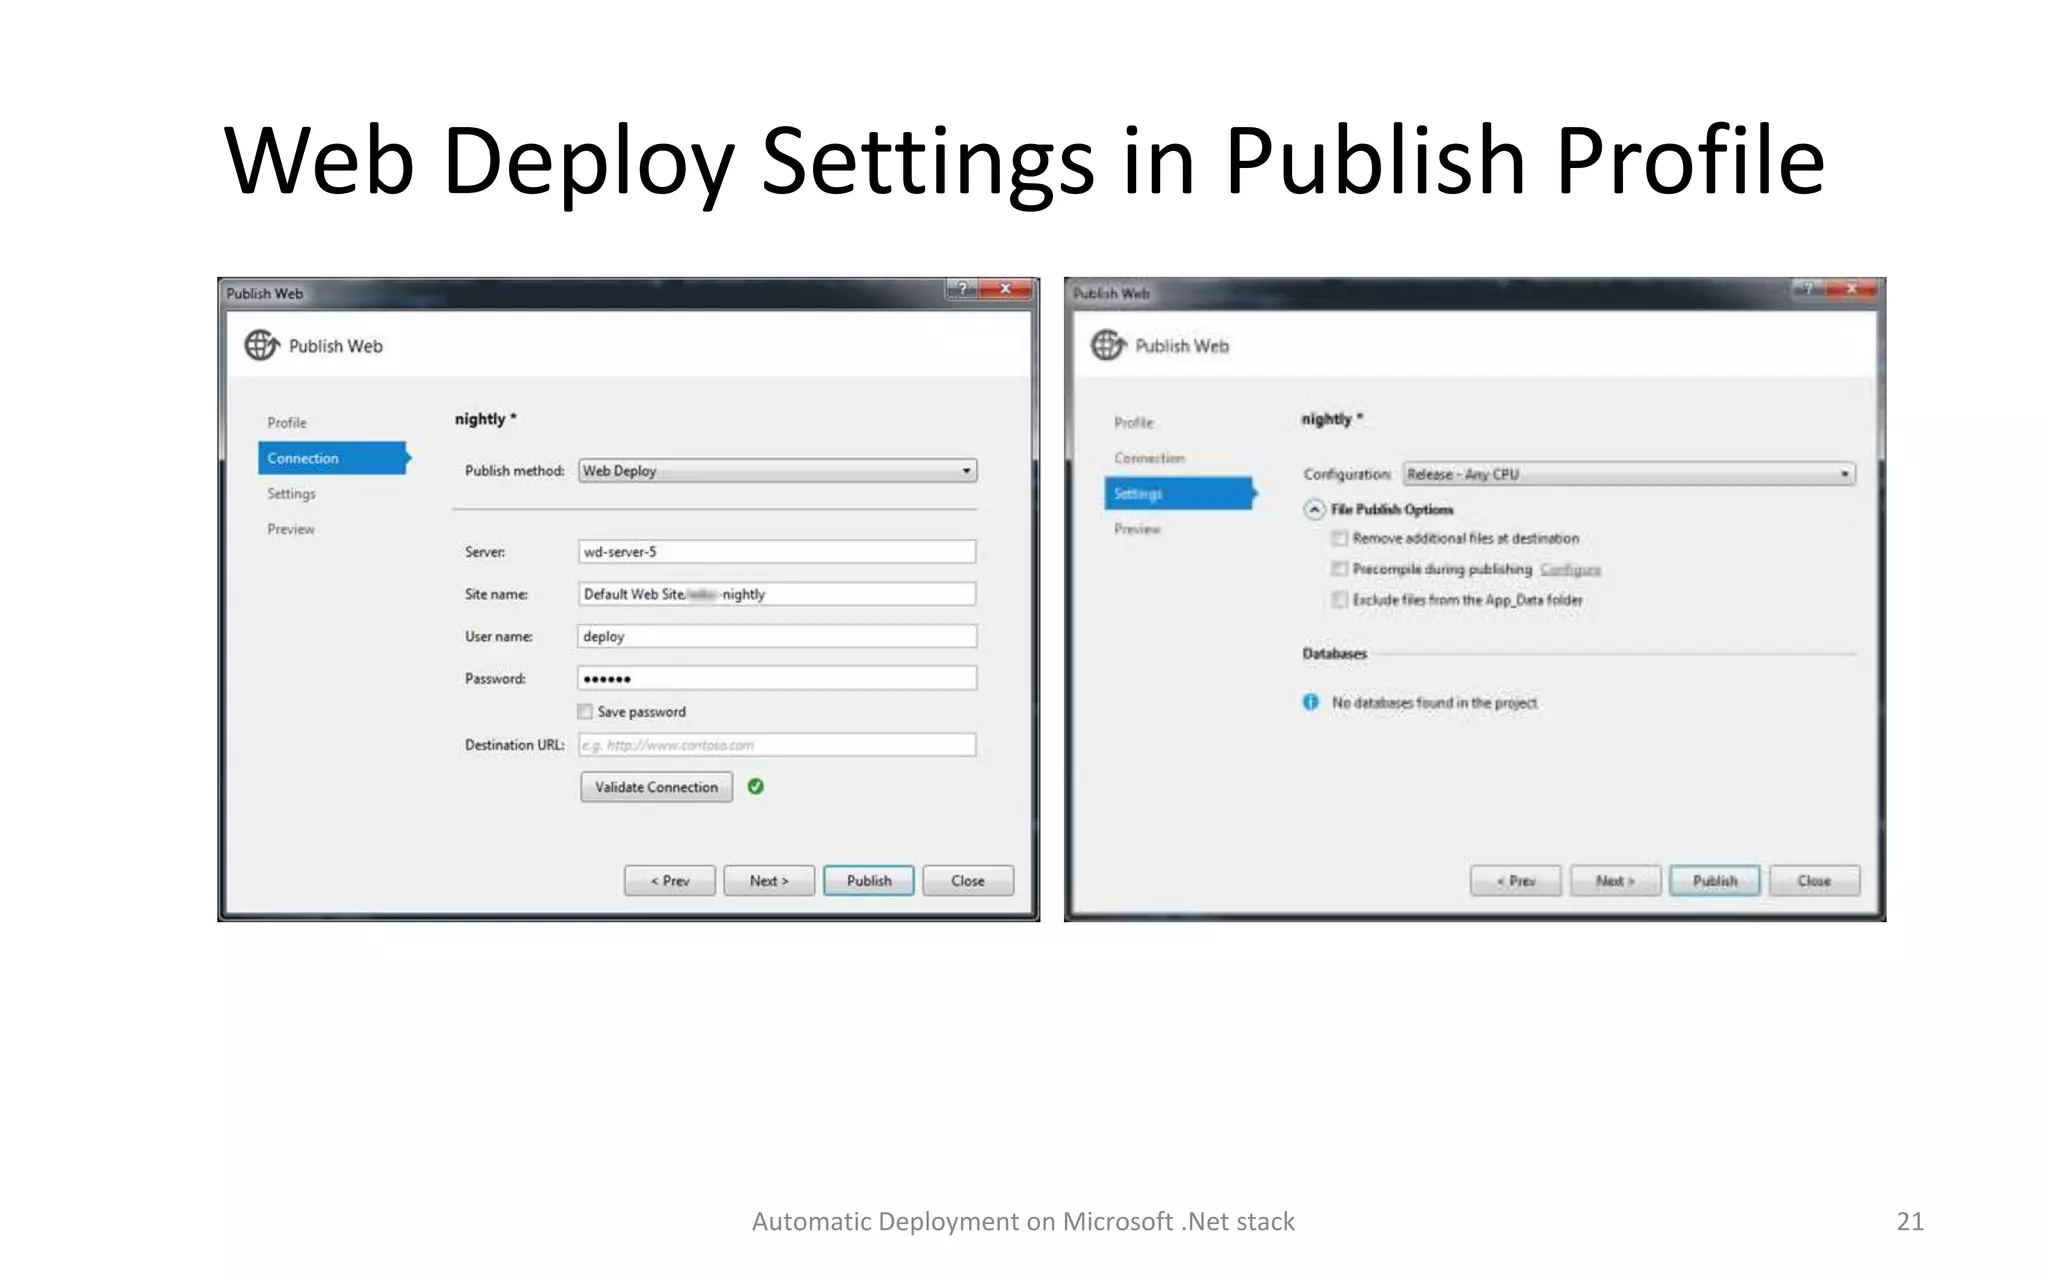Click the blue info icon beside No databases found
Image resolution: width=2048 pixels, height=1280 pixels.
pos(1311,702)
